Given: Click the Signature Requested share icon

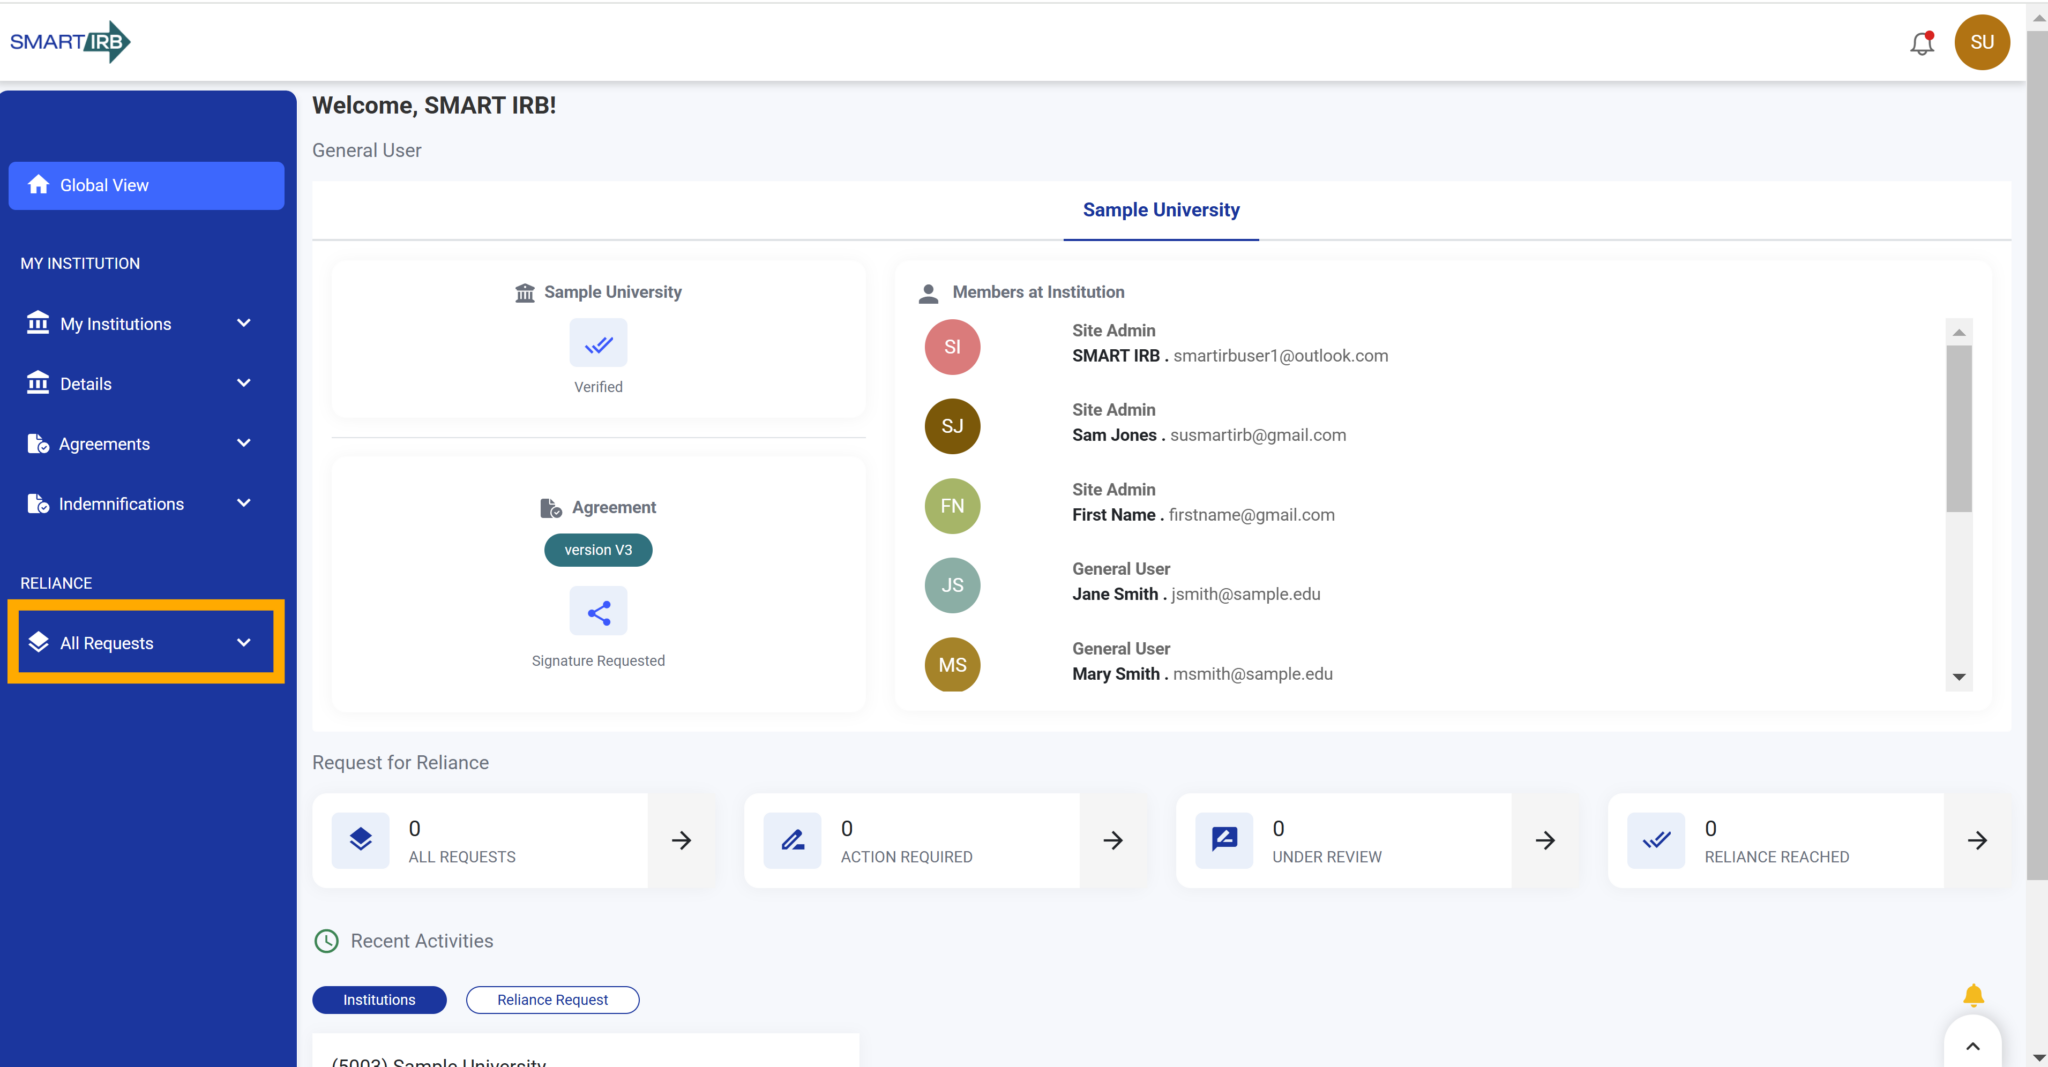Looking at the screenshot, I should (598, 612).
